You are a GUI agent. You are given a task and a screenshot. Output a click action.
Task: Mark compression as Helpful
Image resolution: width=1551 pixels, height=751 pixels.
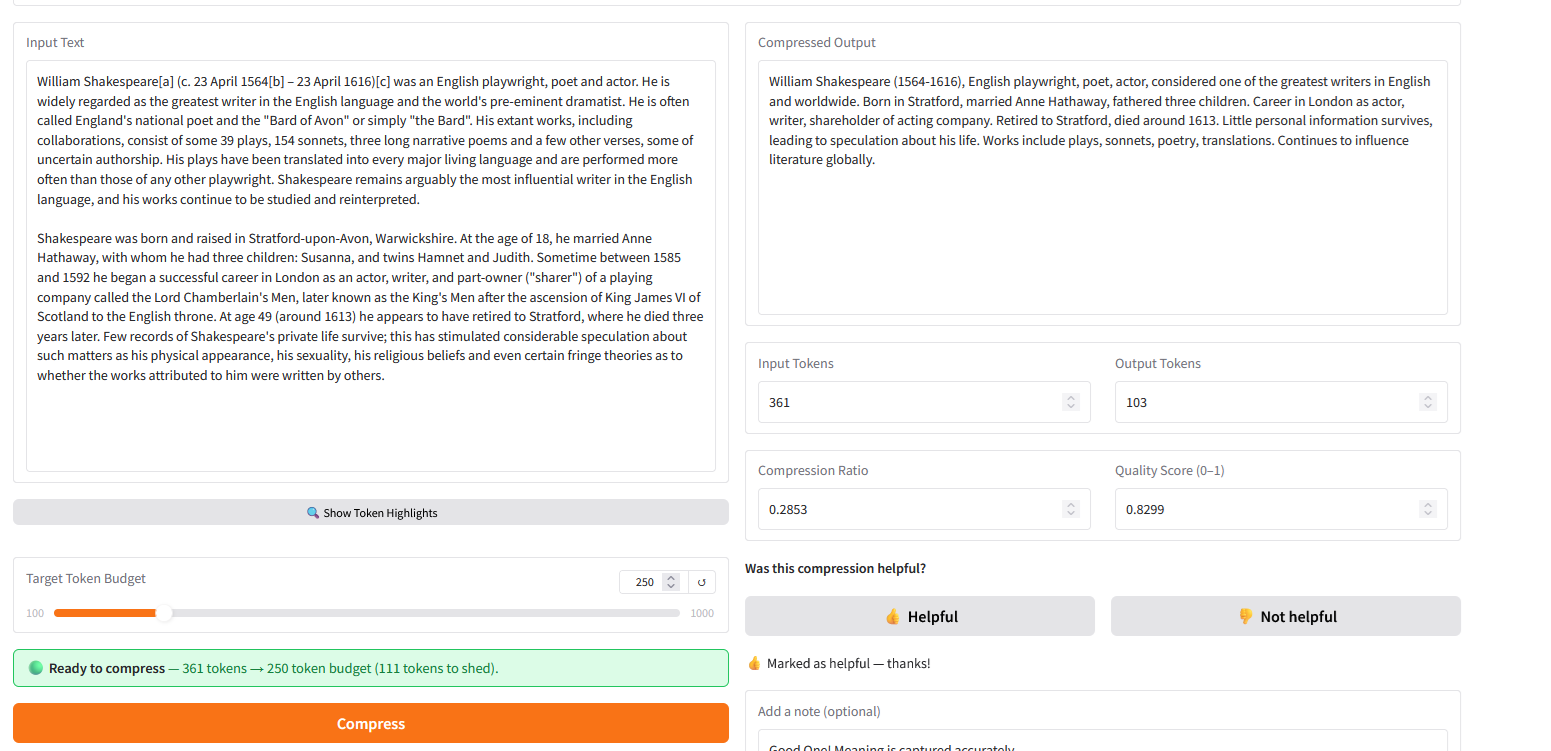[919, 616]
